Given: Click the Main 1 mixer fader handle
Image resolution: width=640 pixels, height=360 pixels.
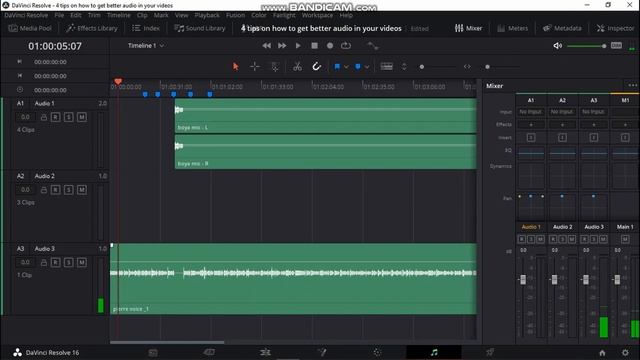Looking at the screenshot, I should 617,280.
